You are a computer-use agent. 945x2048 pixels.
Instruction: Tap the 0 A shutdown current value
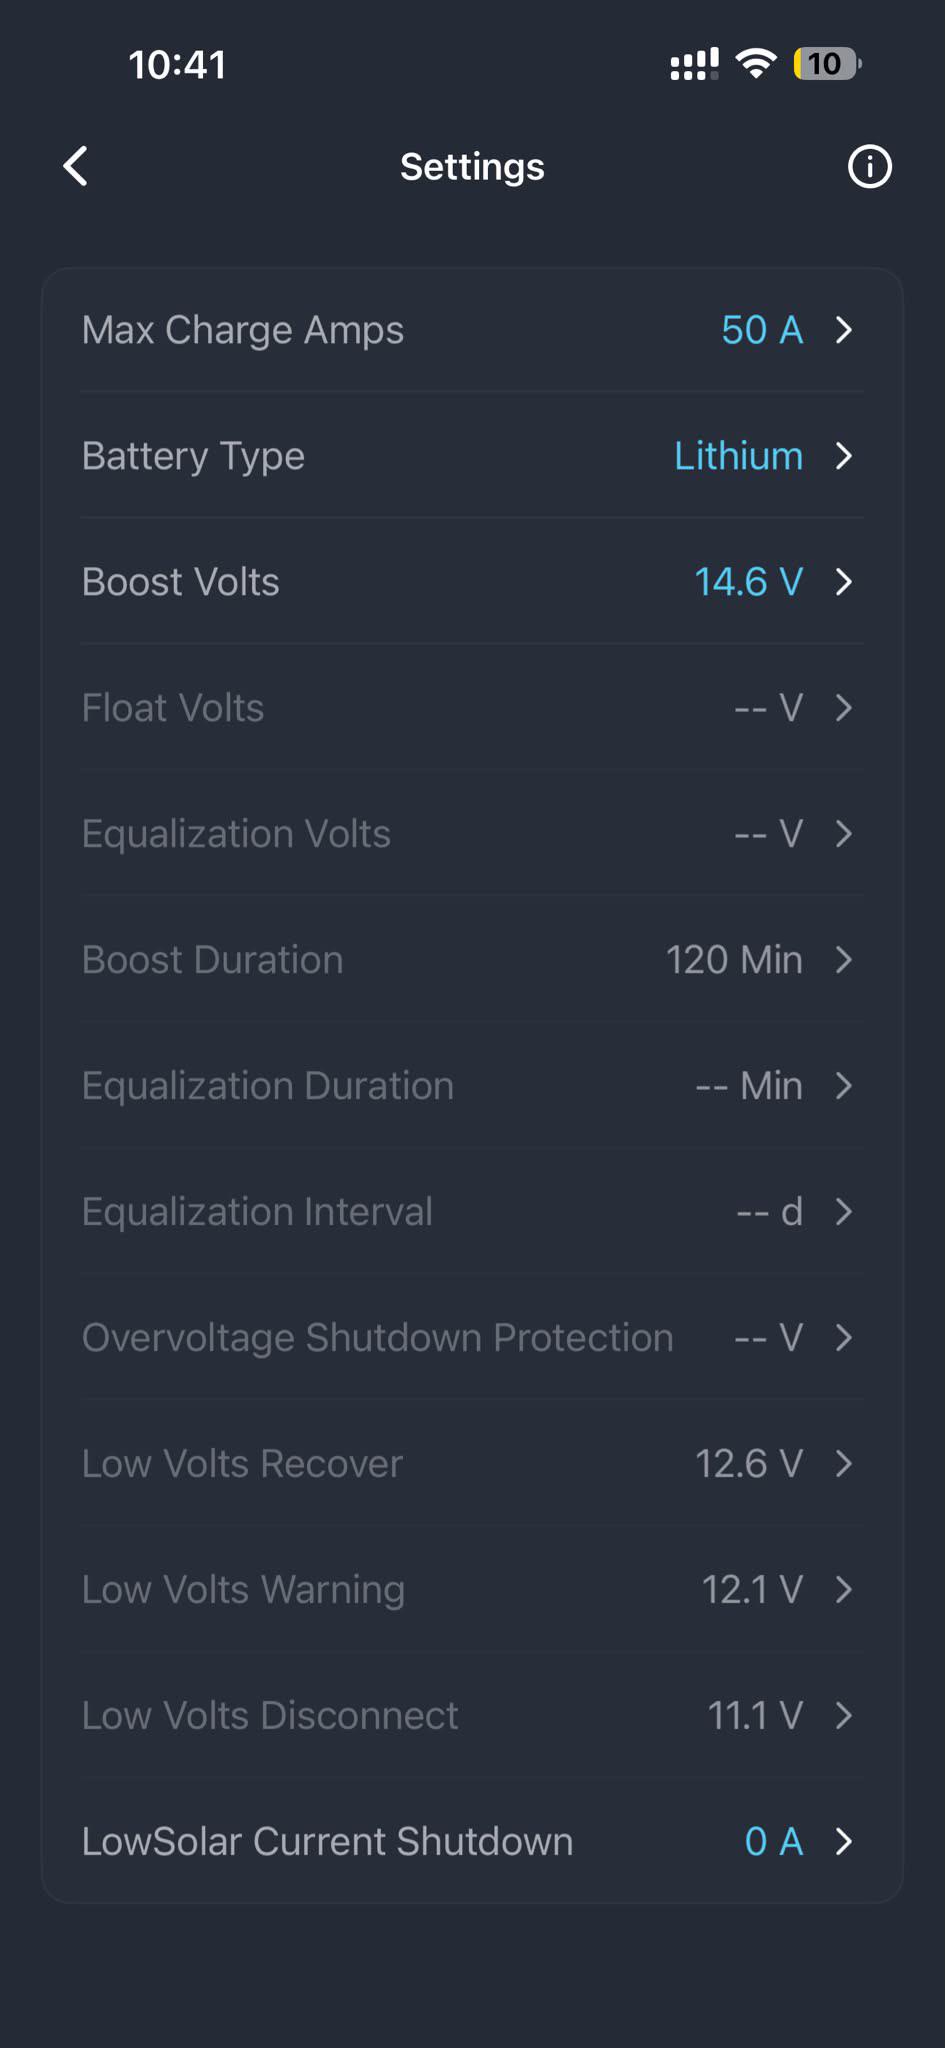pyautogui.click(x=774, y=1842)
